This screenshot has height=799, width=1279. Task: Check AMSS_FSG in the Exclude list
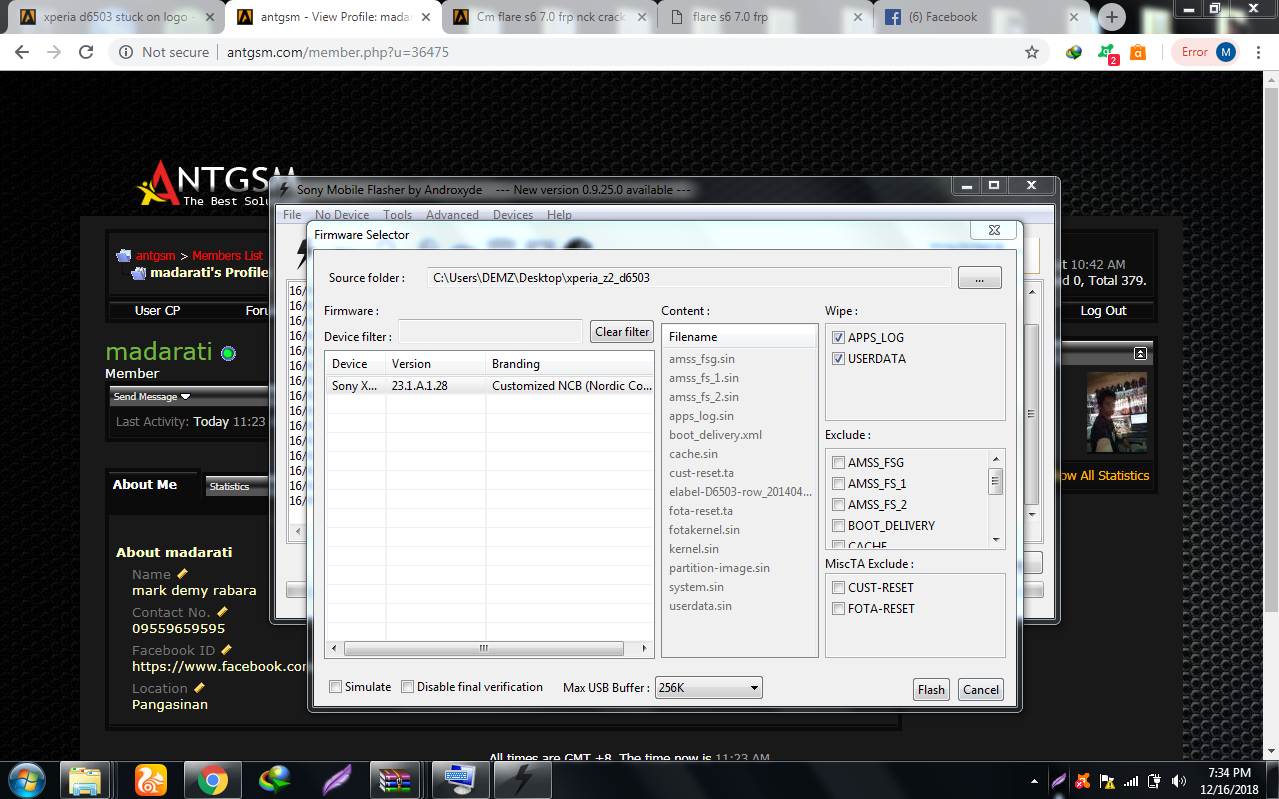coord(838,463)
